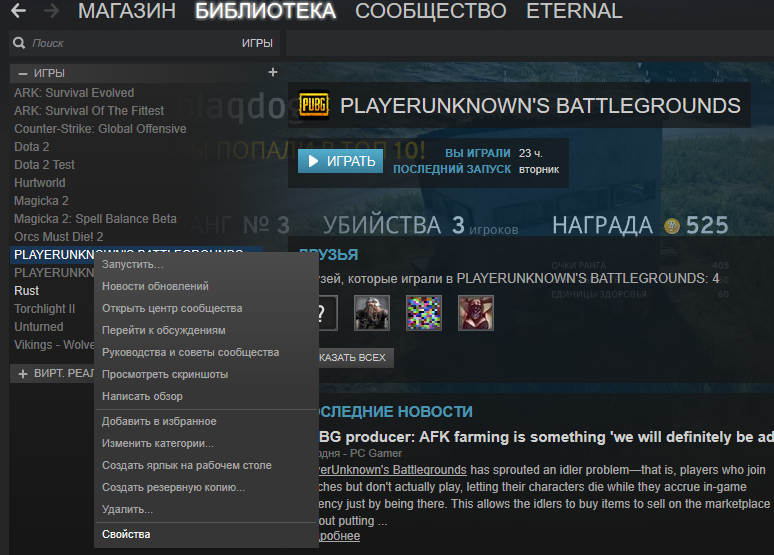The height and width of the screenshot is (555, 774).
Task: Click the PUBG game logo icon
Action: (314, 105)
